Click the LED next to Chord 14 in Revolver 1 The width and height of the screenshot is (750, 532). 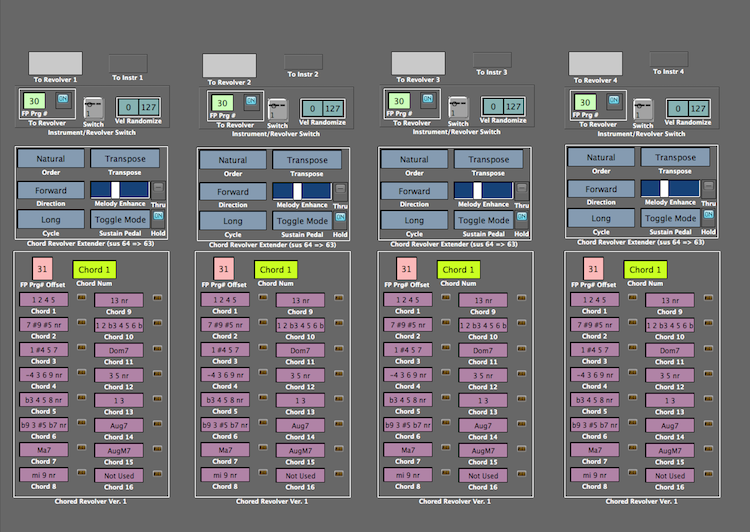(156, 423)
